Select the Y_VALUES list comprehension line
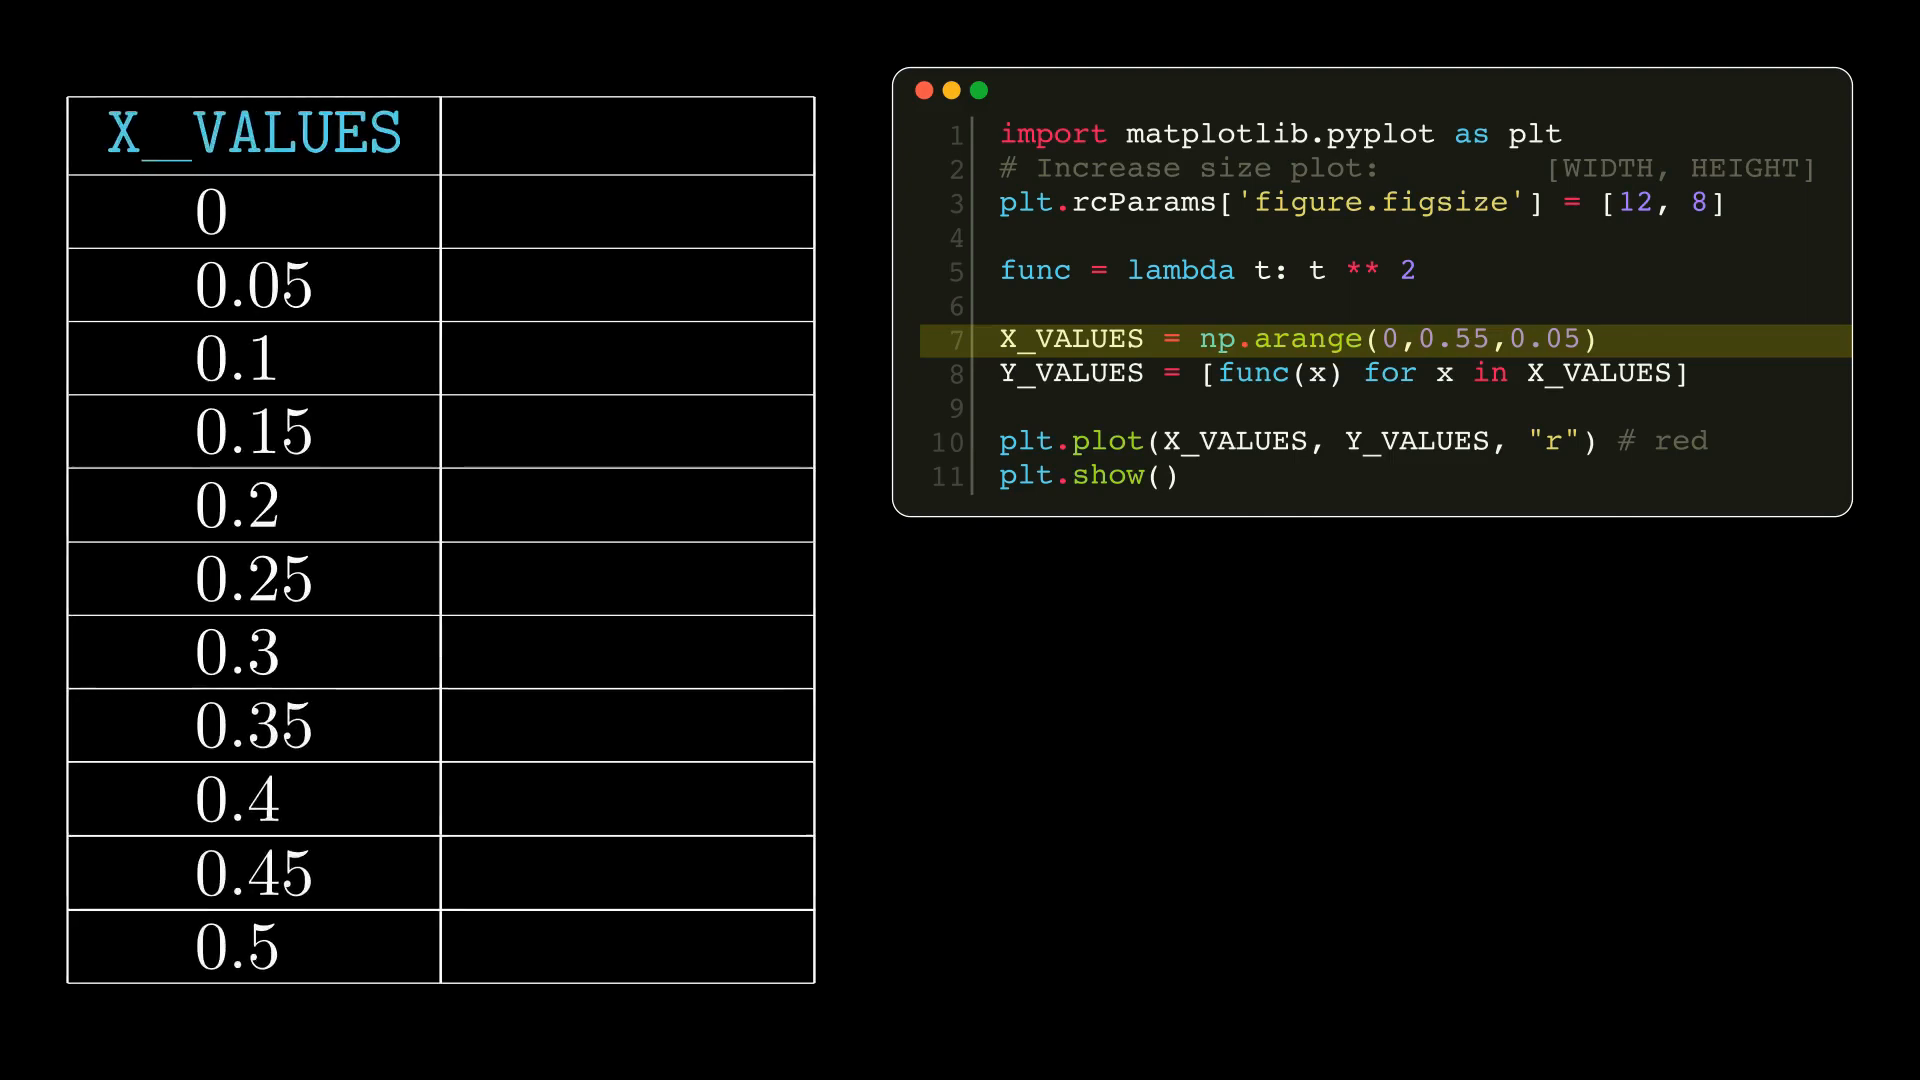This screenshot has width=1920, height=1080. (x=1340, y=373)
